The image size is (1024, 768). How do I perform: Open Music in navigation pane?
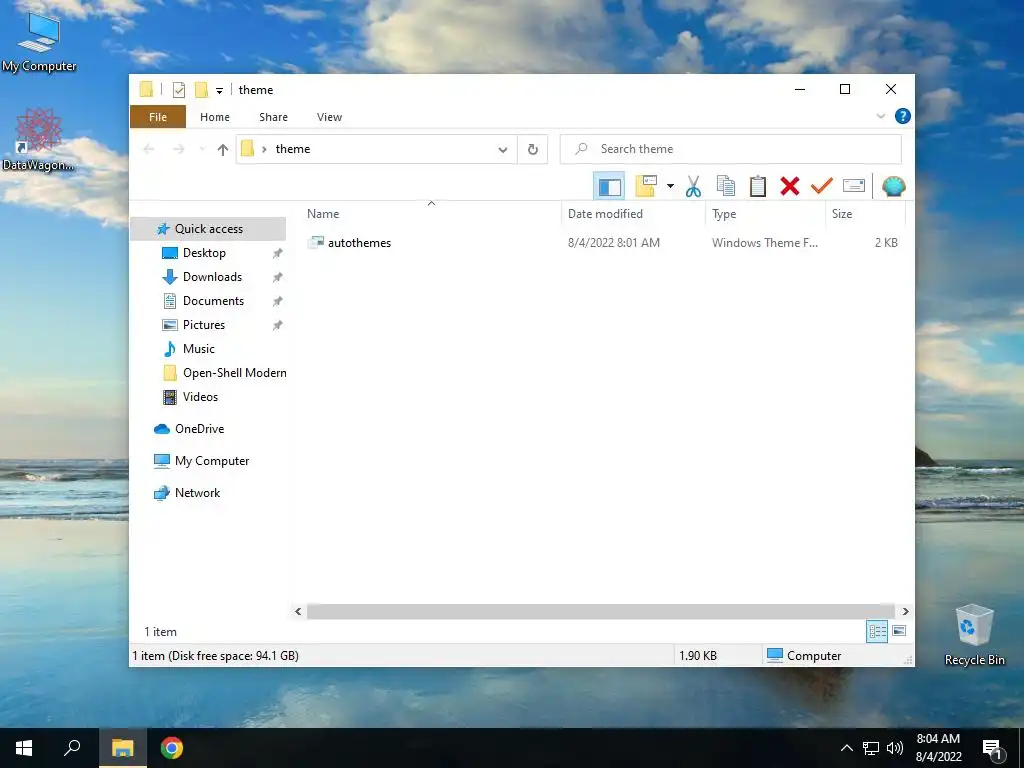point(199,349)
